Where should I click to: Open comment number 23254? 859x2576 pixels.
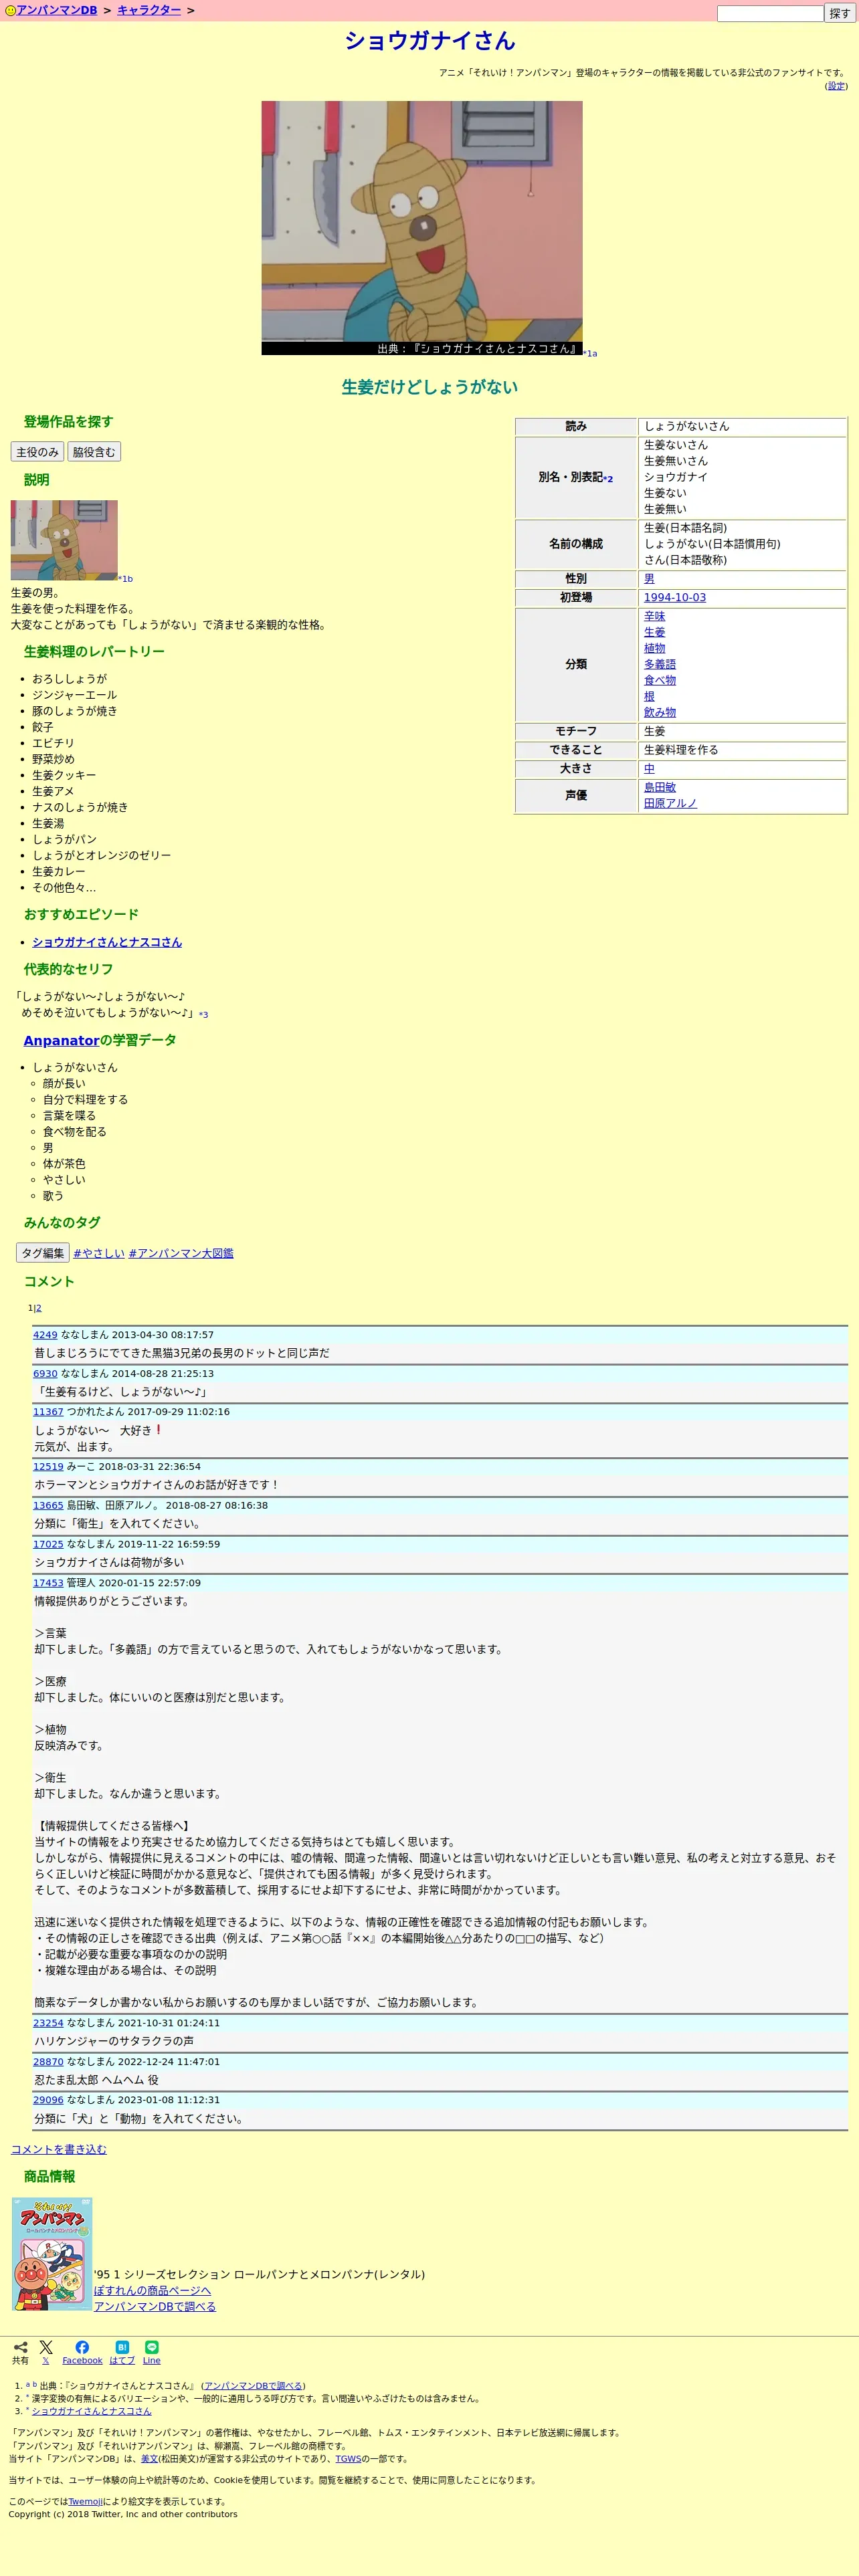48,2023
